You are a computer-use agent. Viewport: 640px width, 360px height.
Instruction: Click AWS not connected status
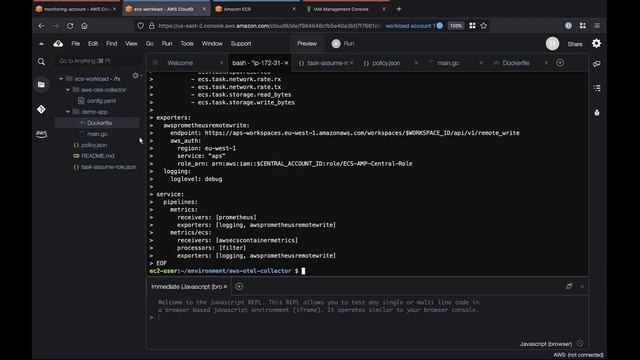coord(578,355)
